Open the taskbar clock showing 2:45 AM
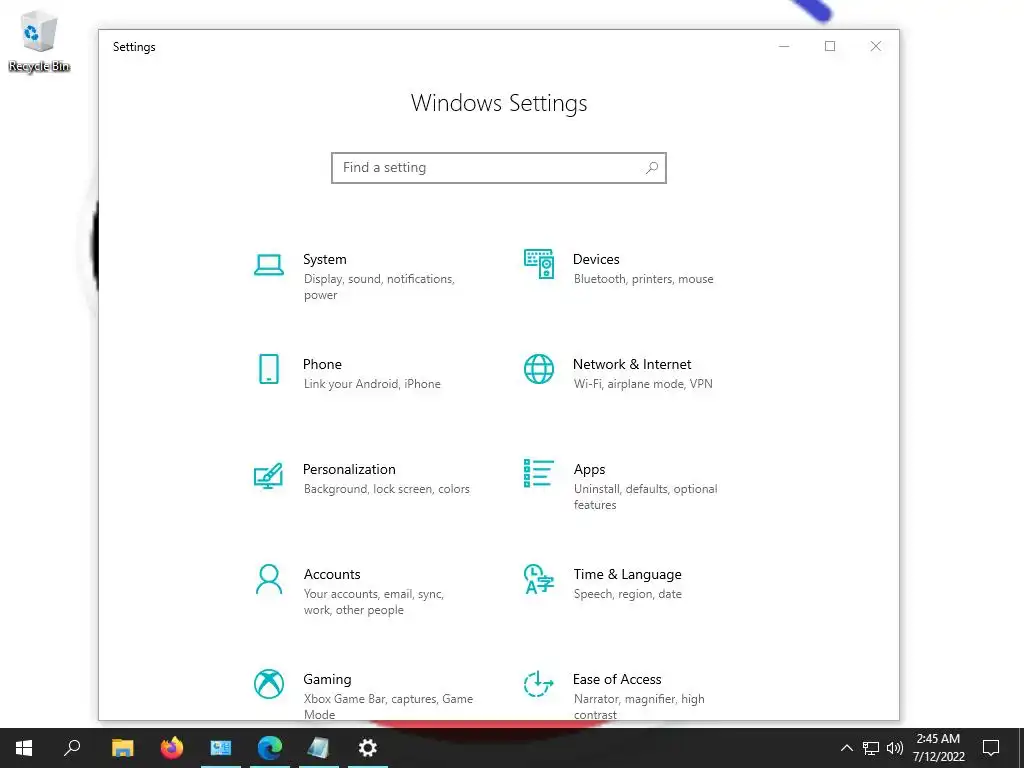This screenshot has height=768, width=1024. coord(938,748)
